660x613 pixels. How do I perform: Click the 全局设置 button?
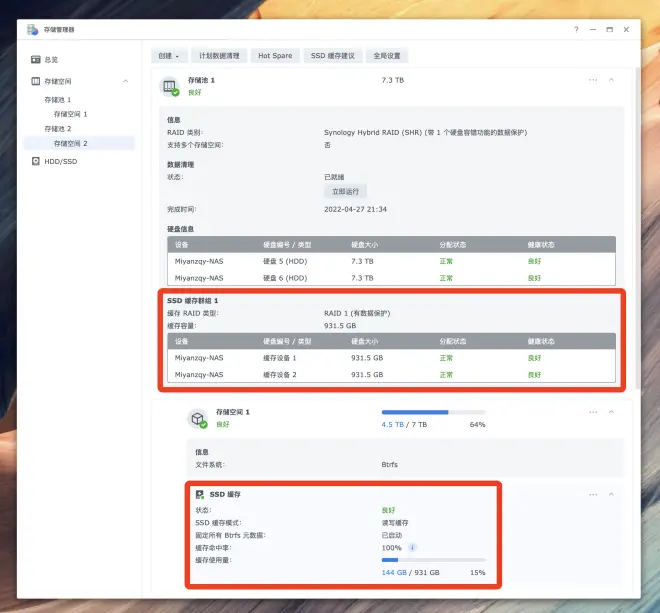tap(387, 56)
